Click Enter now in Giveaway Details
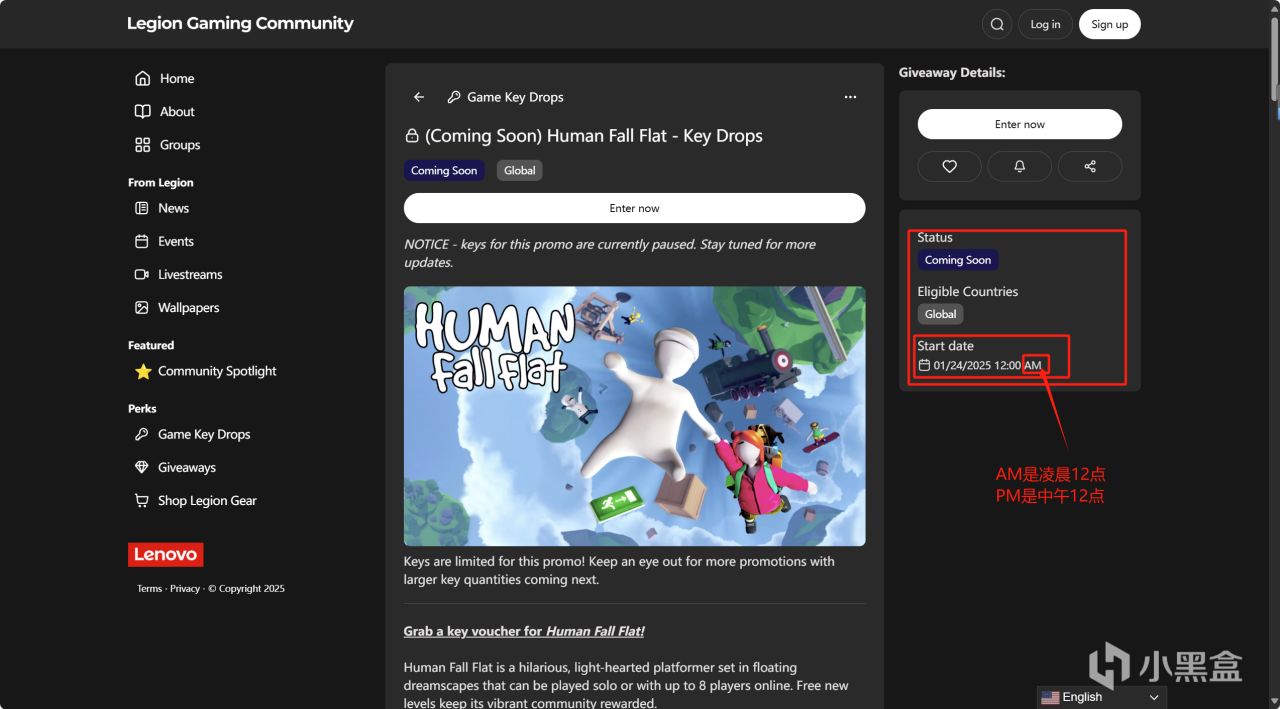The image size is (1280, 709). [x=1020, y=124]
